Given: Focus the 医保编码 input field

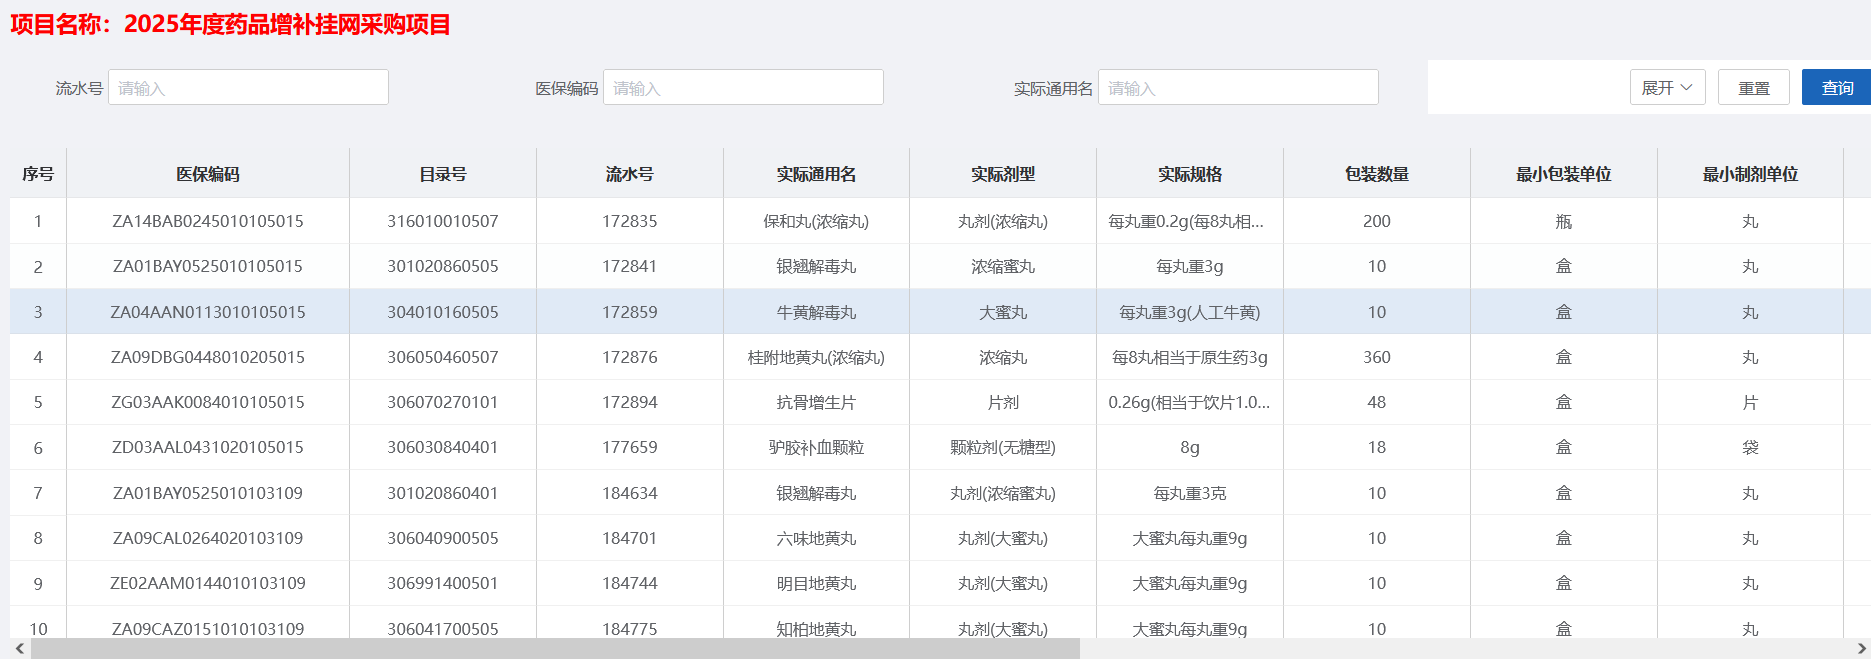Looking at the screenshot, I should tap(743, 88).
